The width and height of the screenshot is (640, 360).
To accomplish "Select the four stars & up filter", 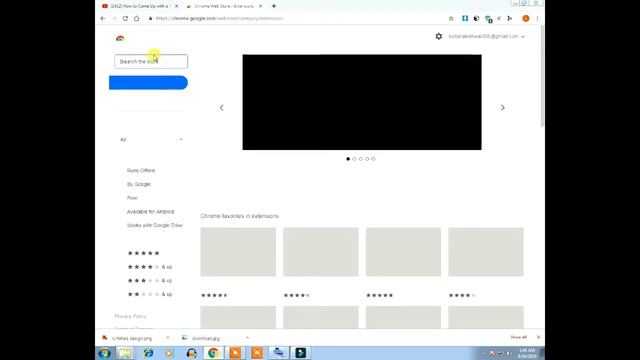I will (x=150, y=267).
